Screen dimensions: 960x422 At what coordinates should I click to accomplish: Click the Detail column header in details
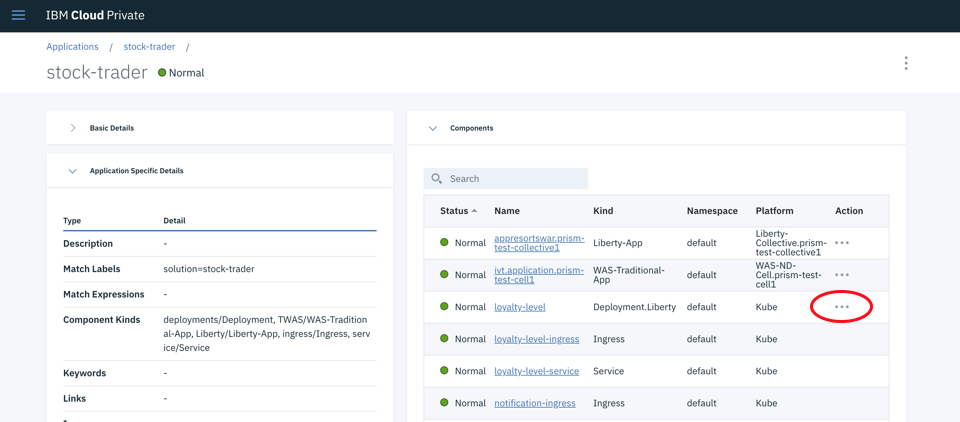point(174,220)
